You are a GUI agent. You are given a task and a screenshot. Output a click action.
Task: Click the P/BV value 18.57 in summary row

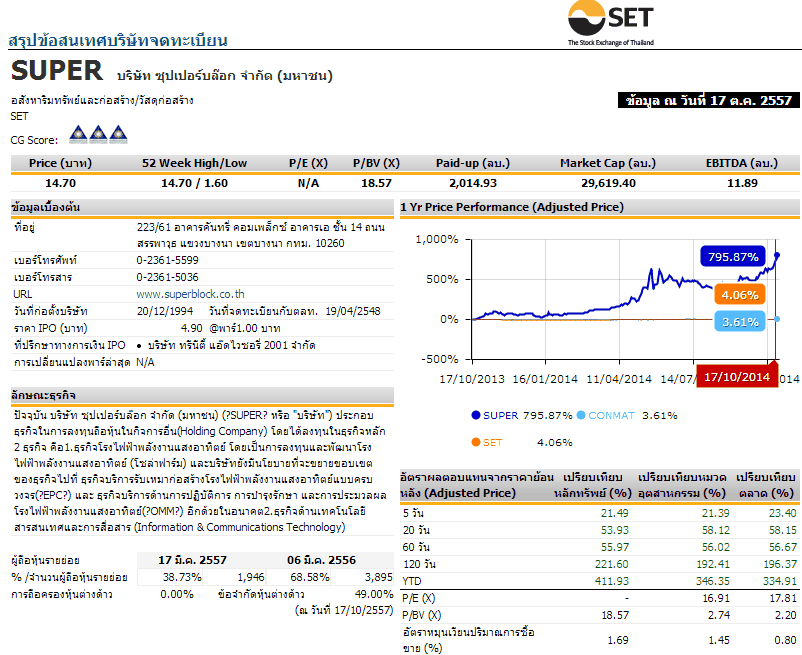click(x=376, y=183)
